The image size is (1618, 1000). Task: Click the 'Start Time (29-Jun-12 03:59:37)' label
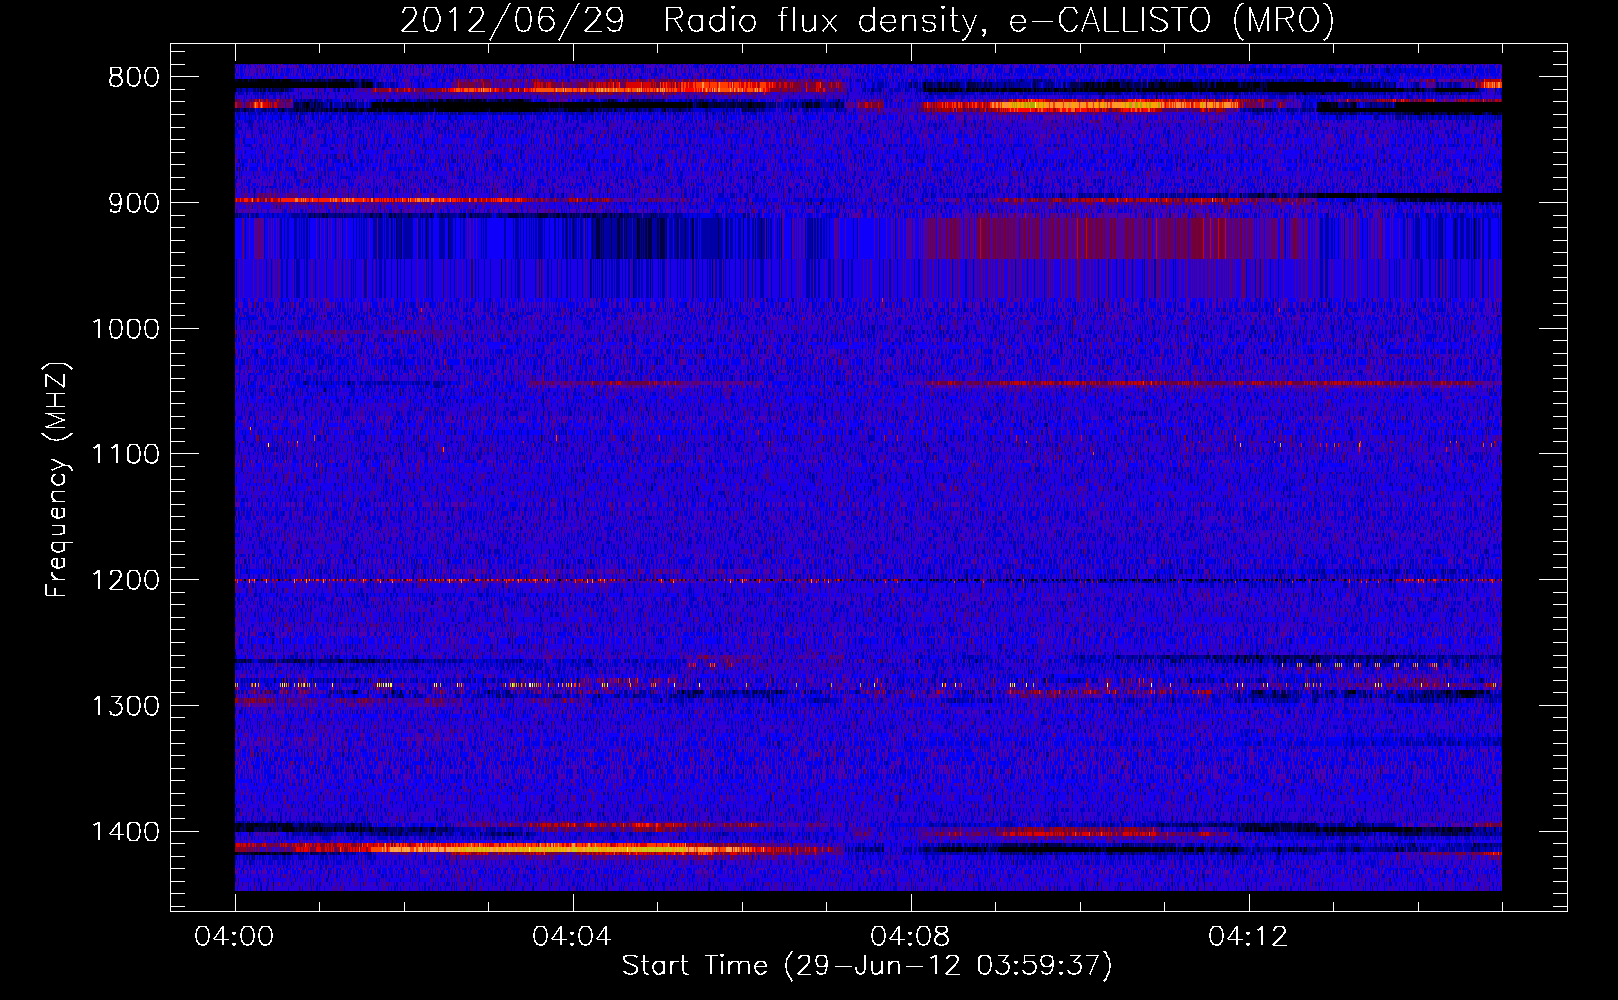coord(867,966)
